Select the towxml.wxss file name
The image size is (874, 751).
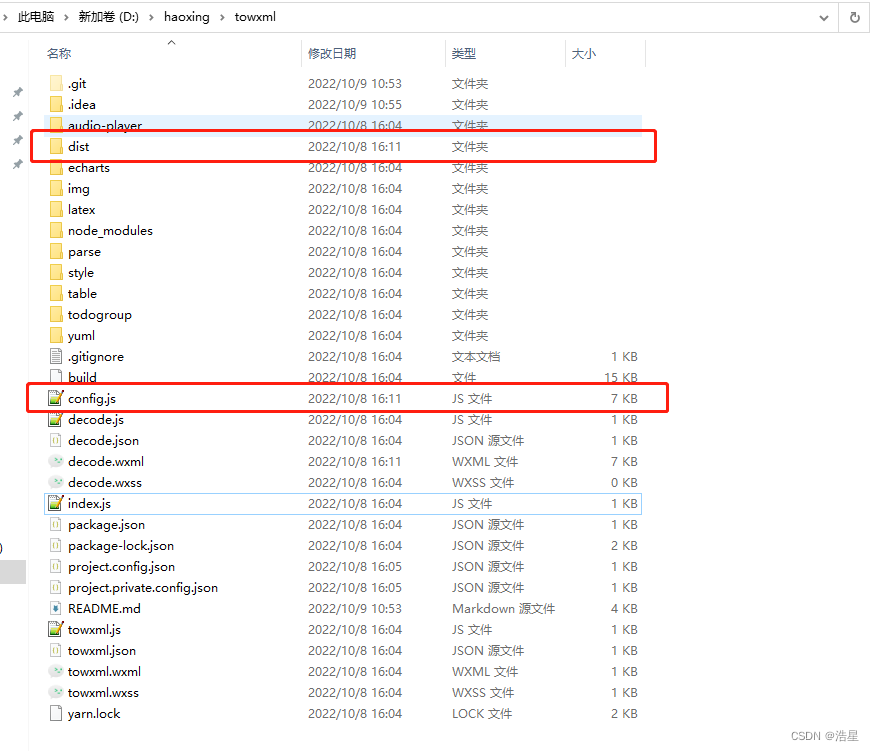(103, 692)
